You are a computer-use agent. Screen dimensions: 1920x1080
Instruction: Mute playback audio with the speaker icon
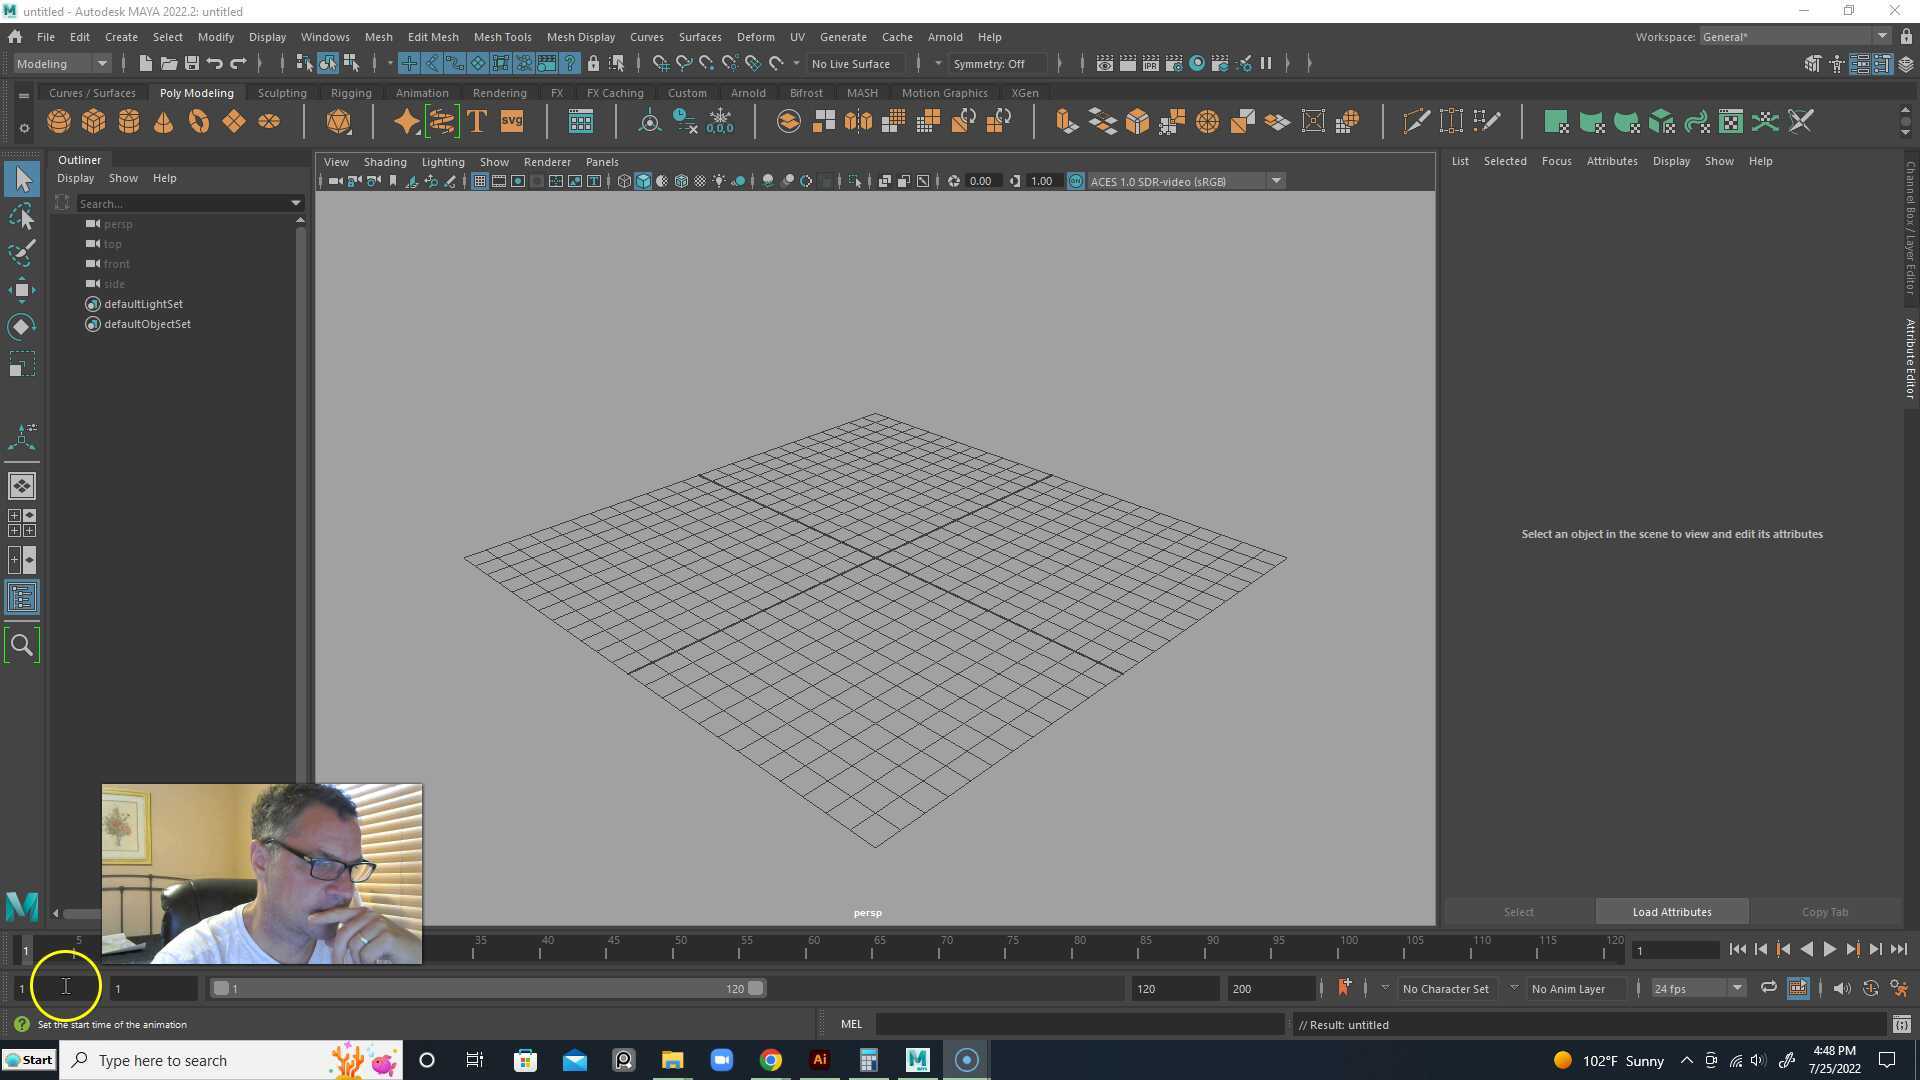tap(1843, 988)
